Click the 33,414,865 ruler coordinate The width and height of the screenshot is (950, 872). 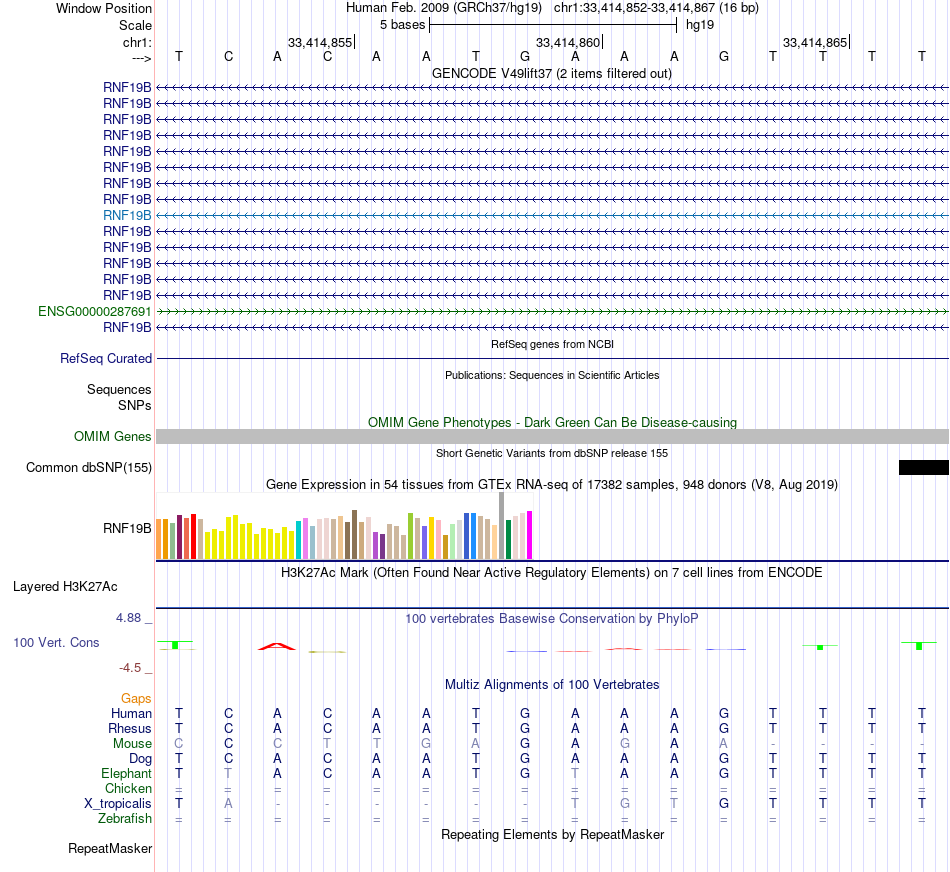coord(815,42)
